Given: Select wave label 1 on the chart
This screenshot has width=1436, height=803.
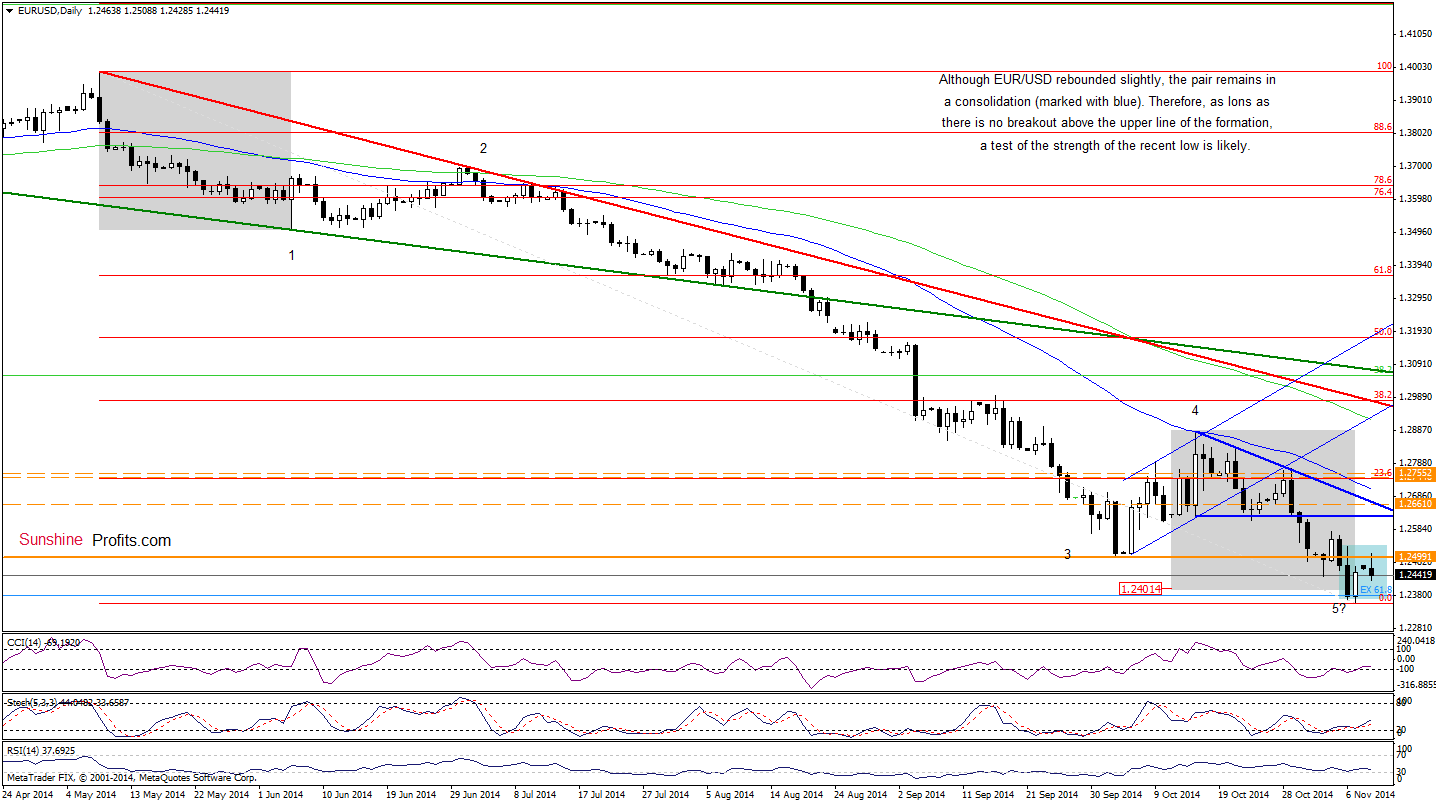Looking at the screenshot, I should tap(292, 255).
